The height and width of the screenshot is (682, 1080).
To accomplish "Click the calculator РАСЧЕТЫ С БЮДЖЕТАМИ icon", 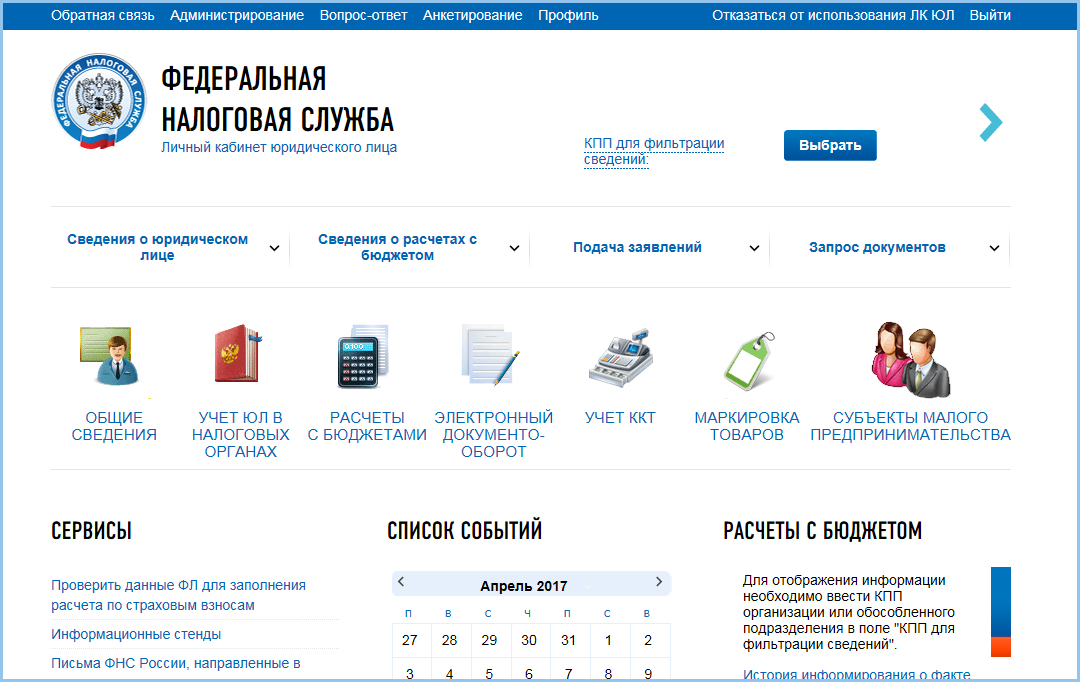I will (363, 356).
